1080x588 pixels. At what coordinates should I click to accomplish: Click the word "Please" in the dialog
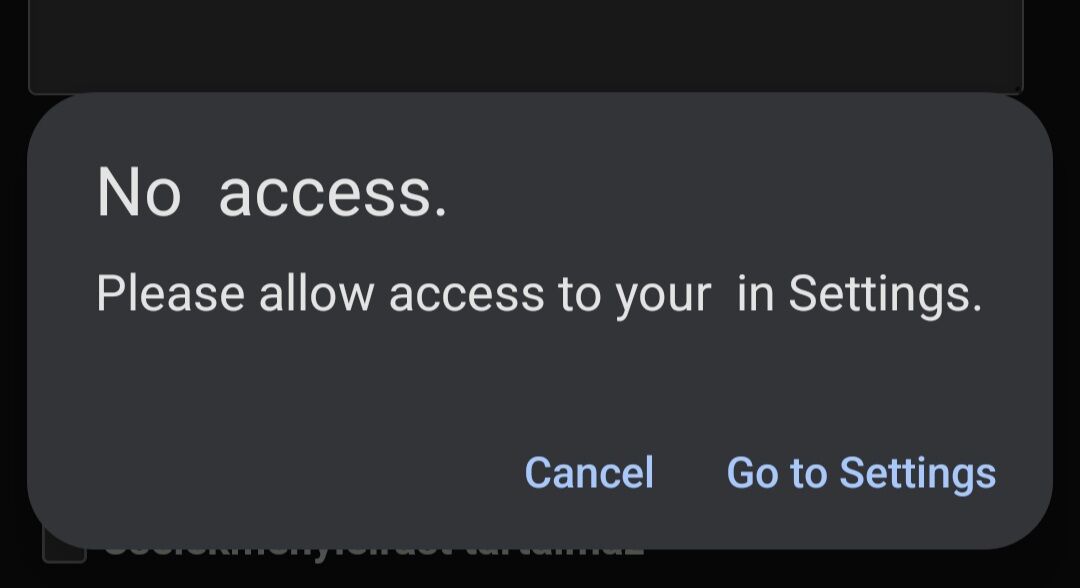170,294
